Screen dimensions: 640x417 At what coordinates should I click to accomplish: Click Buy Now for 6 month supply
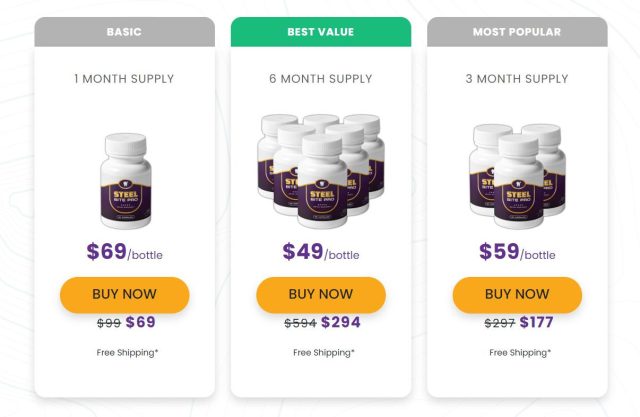click(x=321, y=295)
